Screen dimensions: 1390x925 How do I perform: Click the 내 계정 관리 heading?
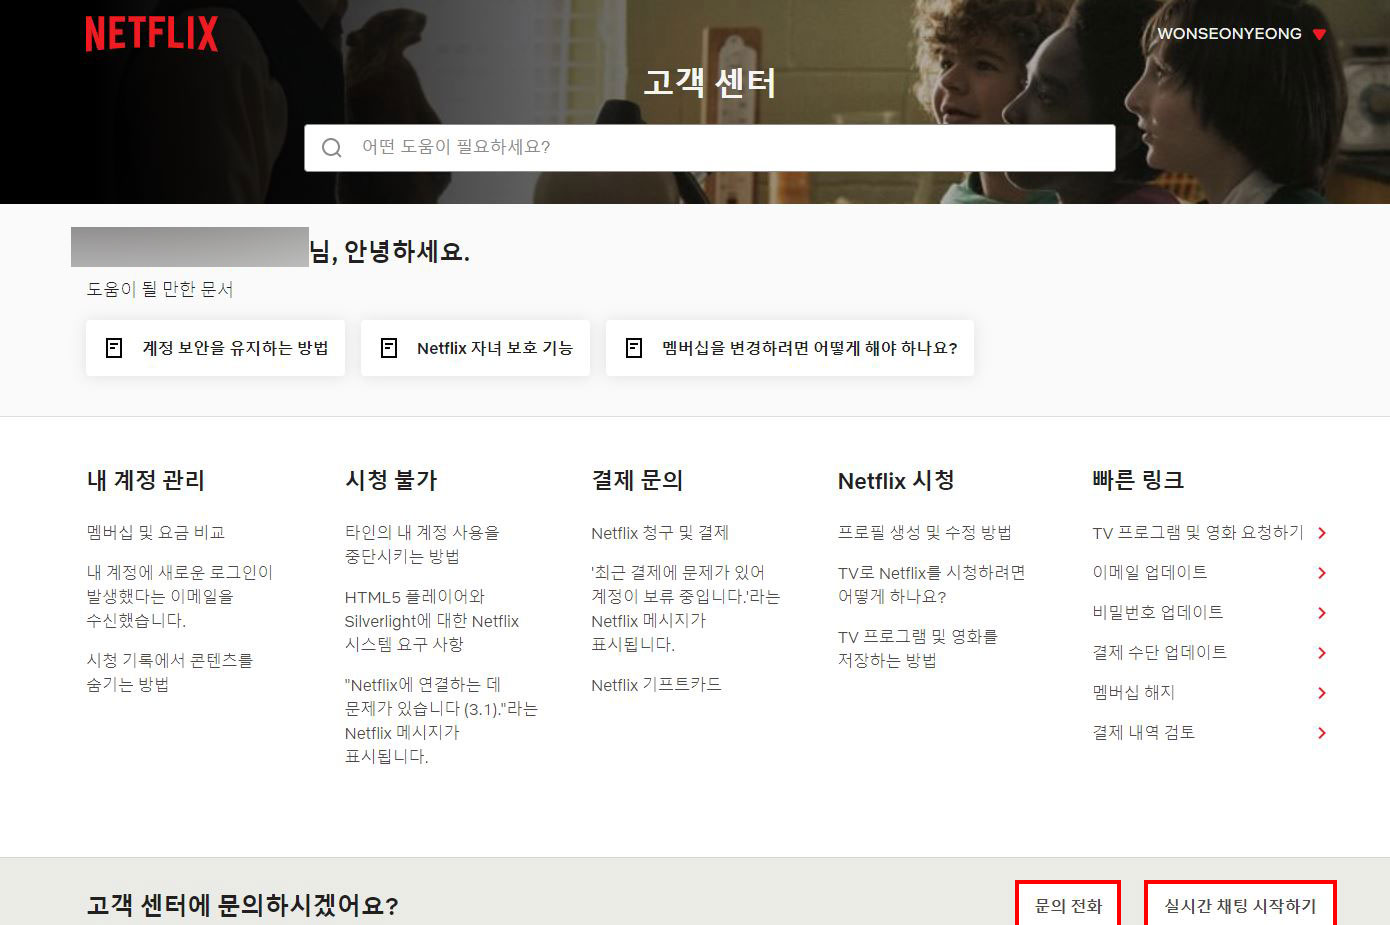click(146, 481)
